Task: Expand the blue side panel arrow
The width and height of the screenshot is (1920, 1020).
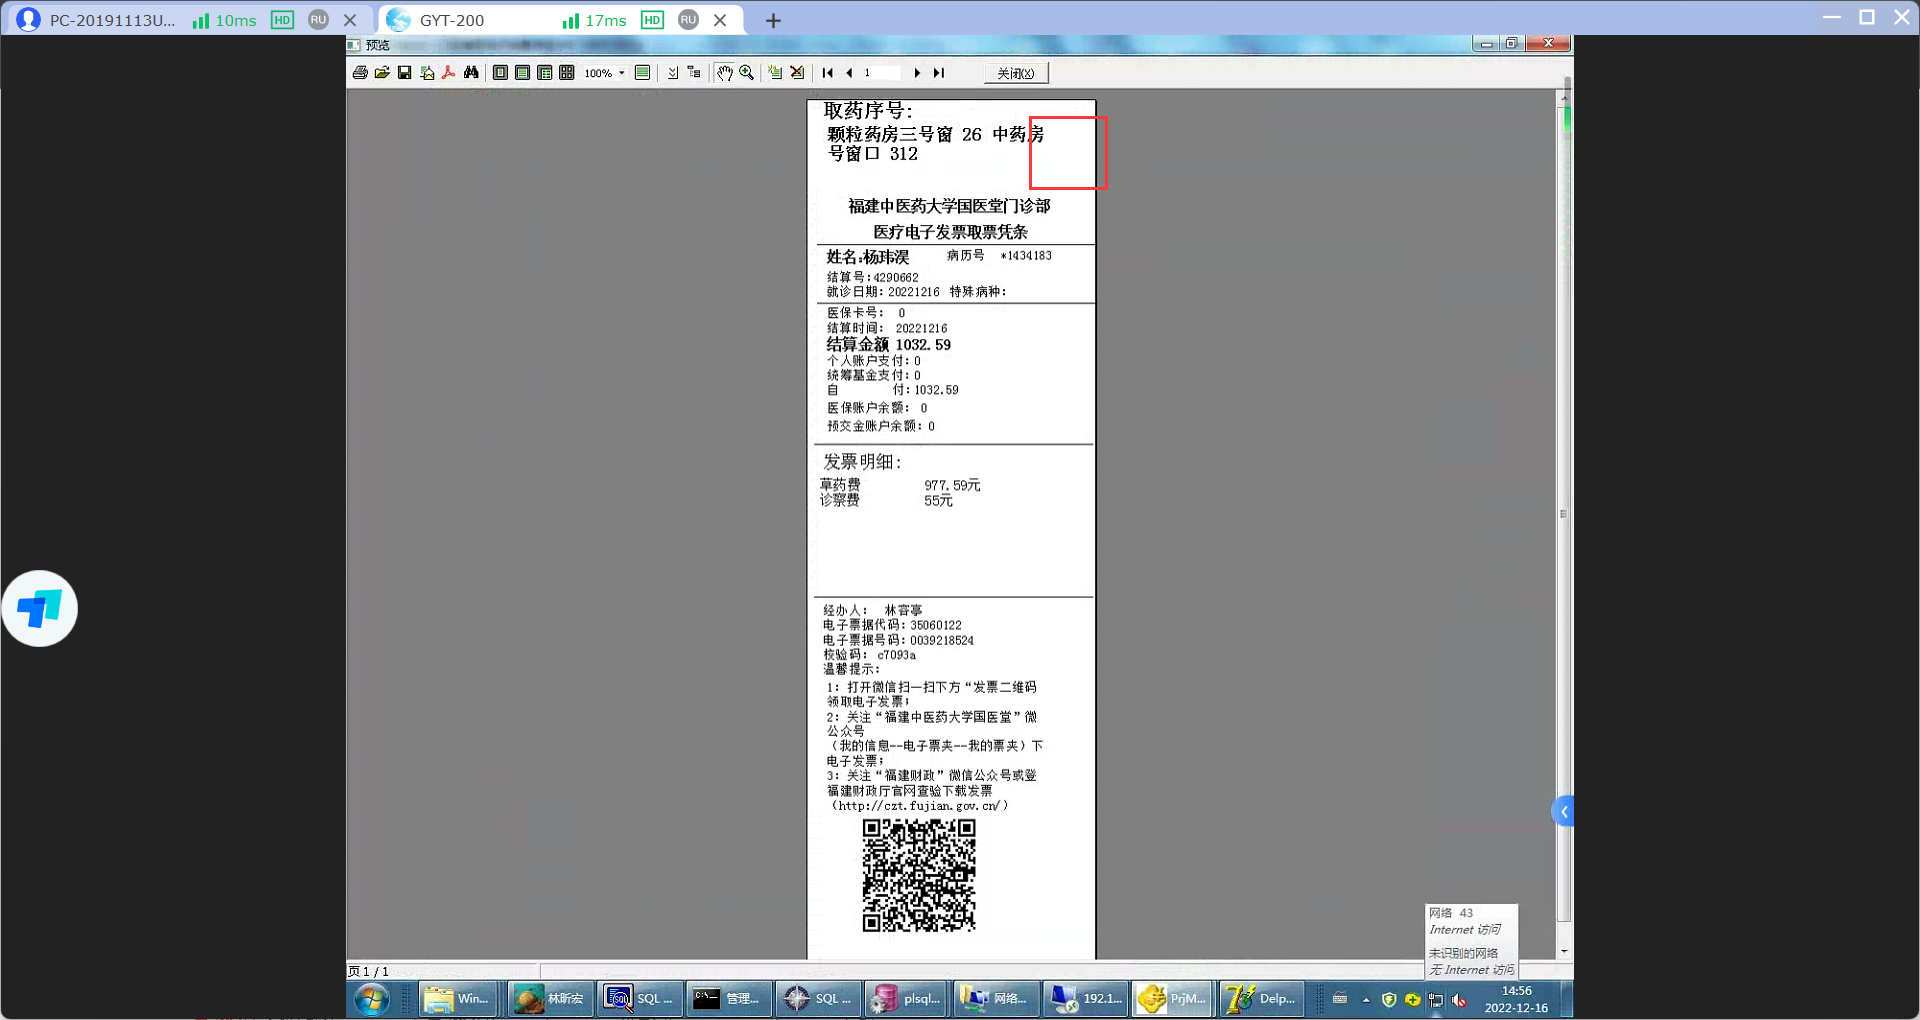Action: coord(1562,811)
